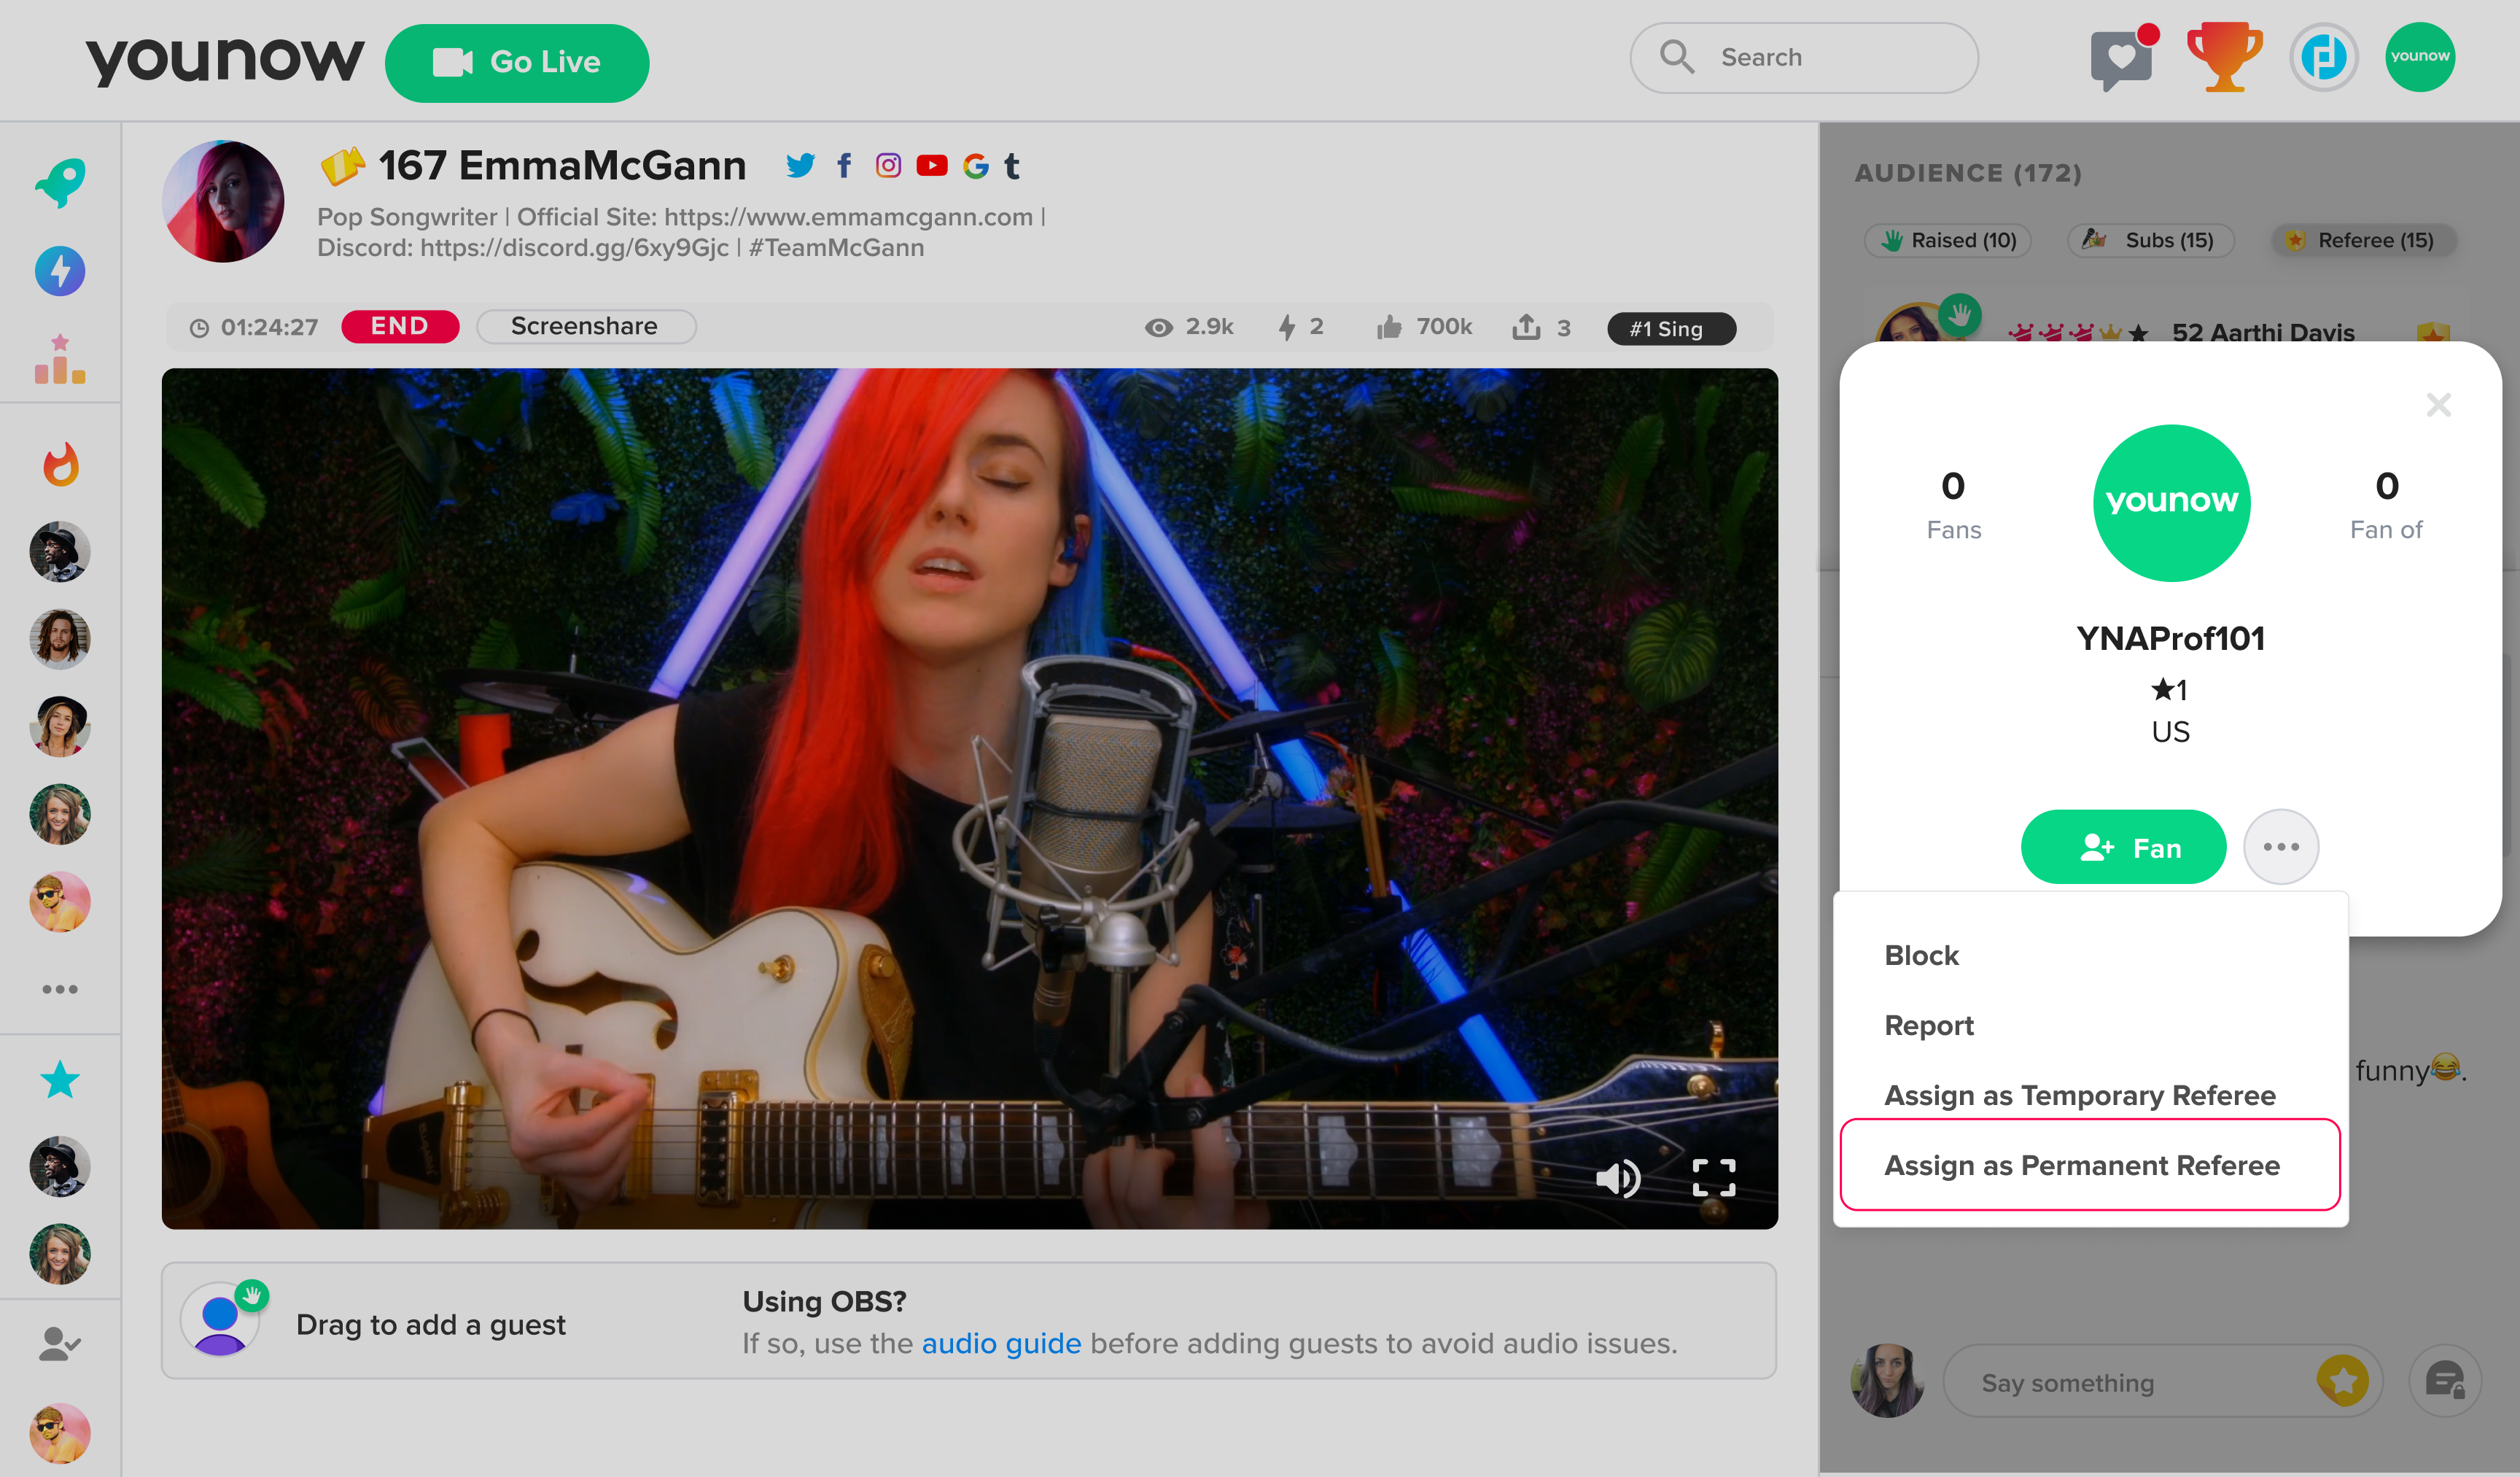
Task: Choose Block from the user menu
Action: pyautogui.click(x=1921, y=955)
